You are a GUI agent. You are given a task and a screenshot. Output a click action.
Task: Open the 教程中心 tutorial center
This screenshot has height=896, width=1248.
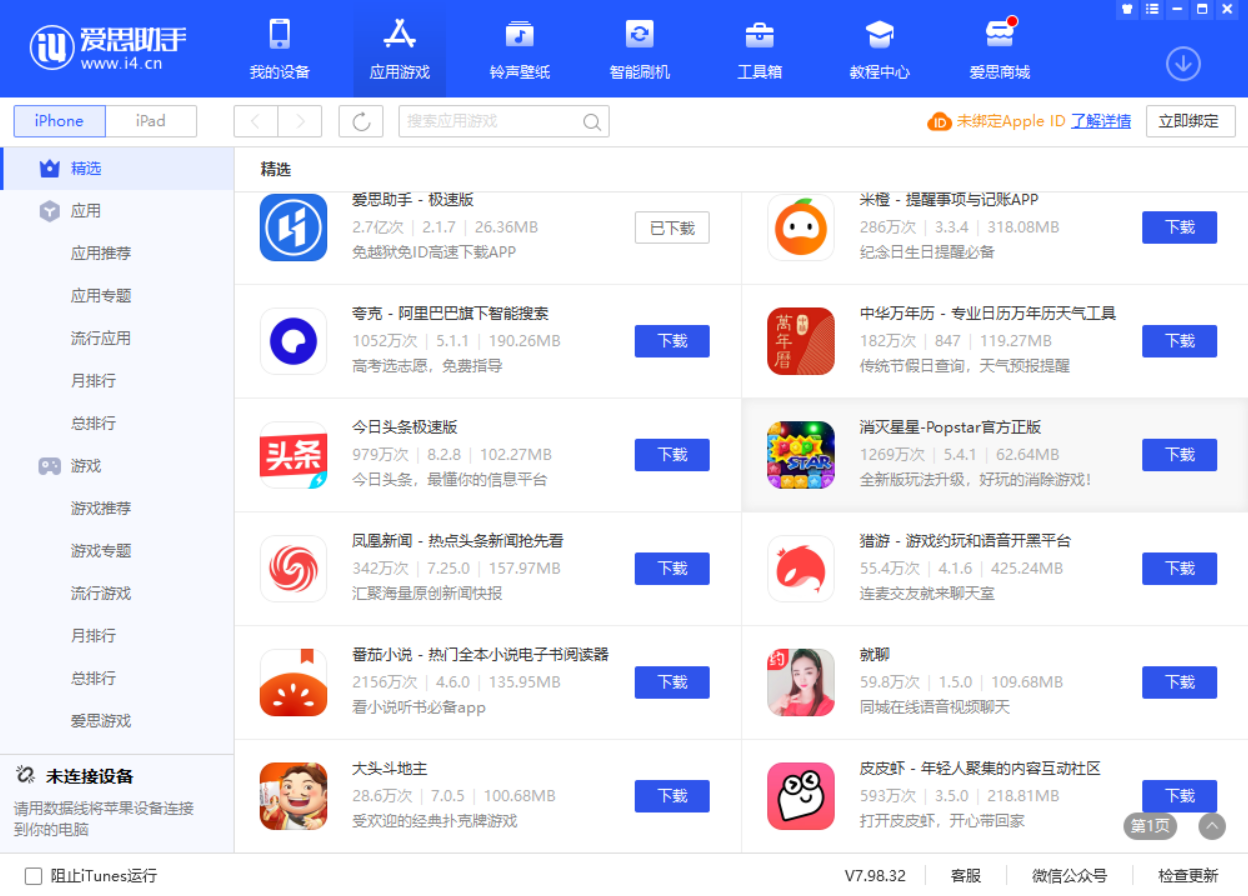879,48
